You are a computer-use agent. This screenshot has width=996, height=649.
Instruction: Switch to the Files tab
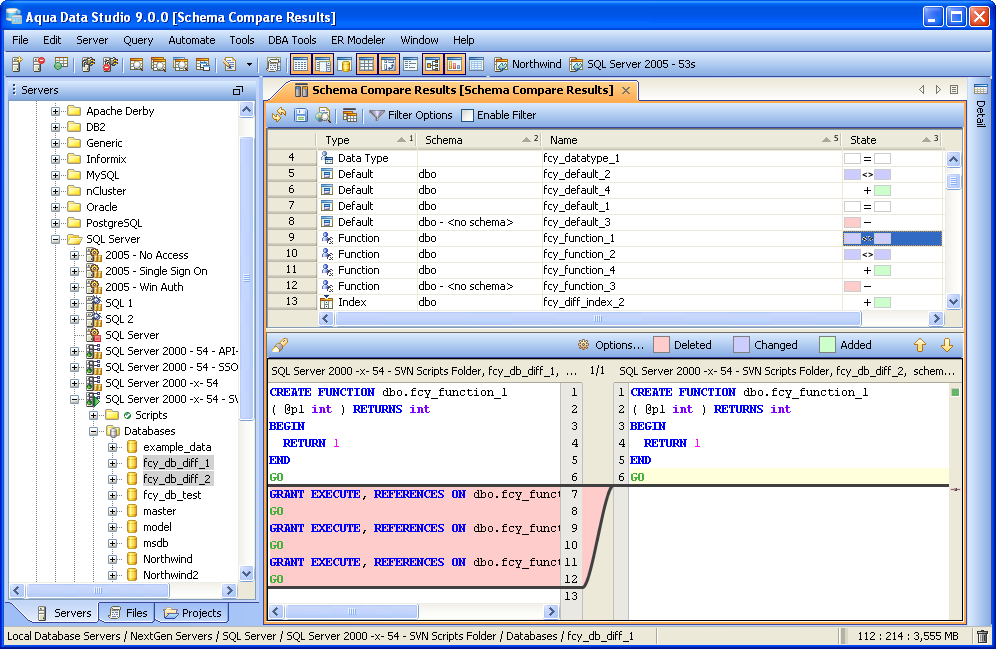(127, 613)
